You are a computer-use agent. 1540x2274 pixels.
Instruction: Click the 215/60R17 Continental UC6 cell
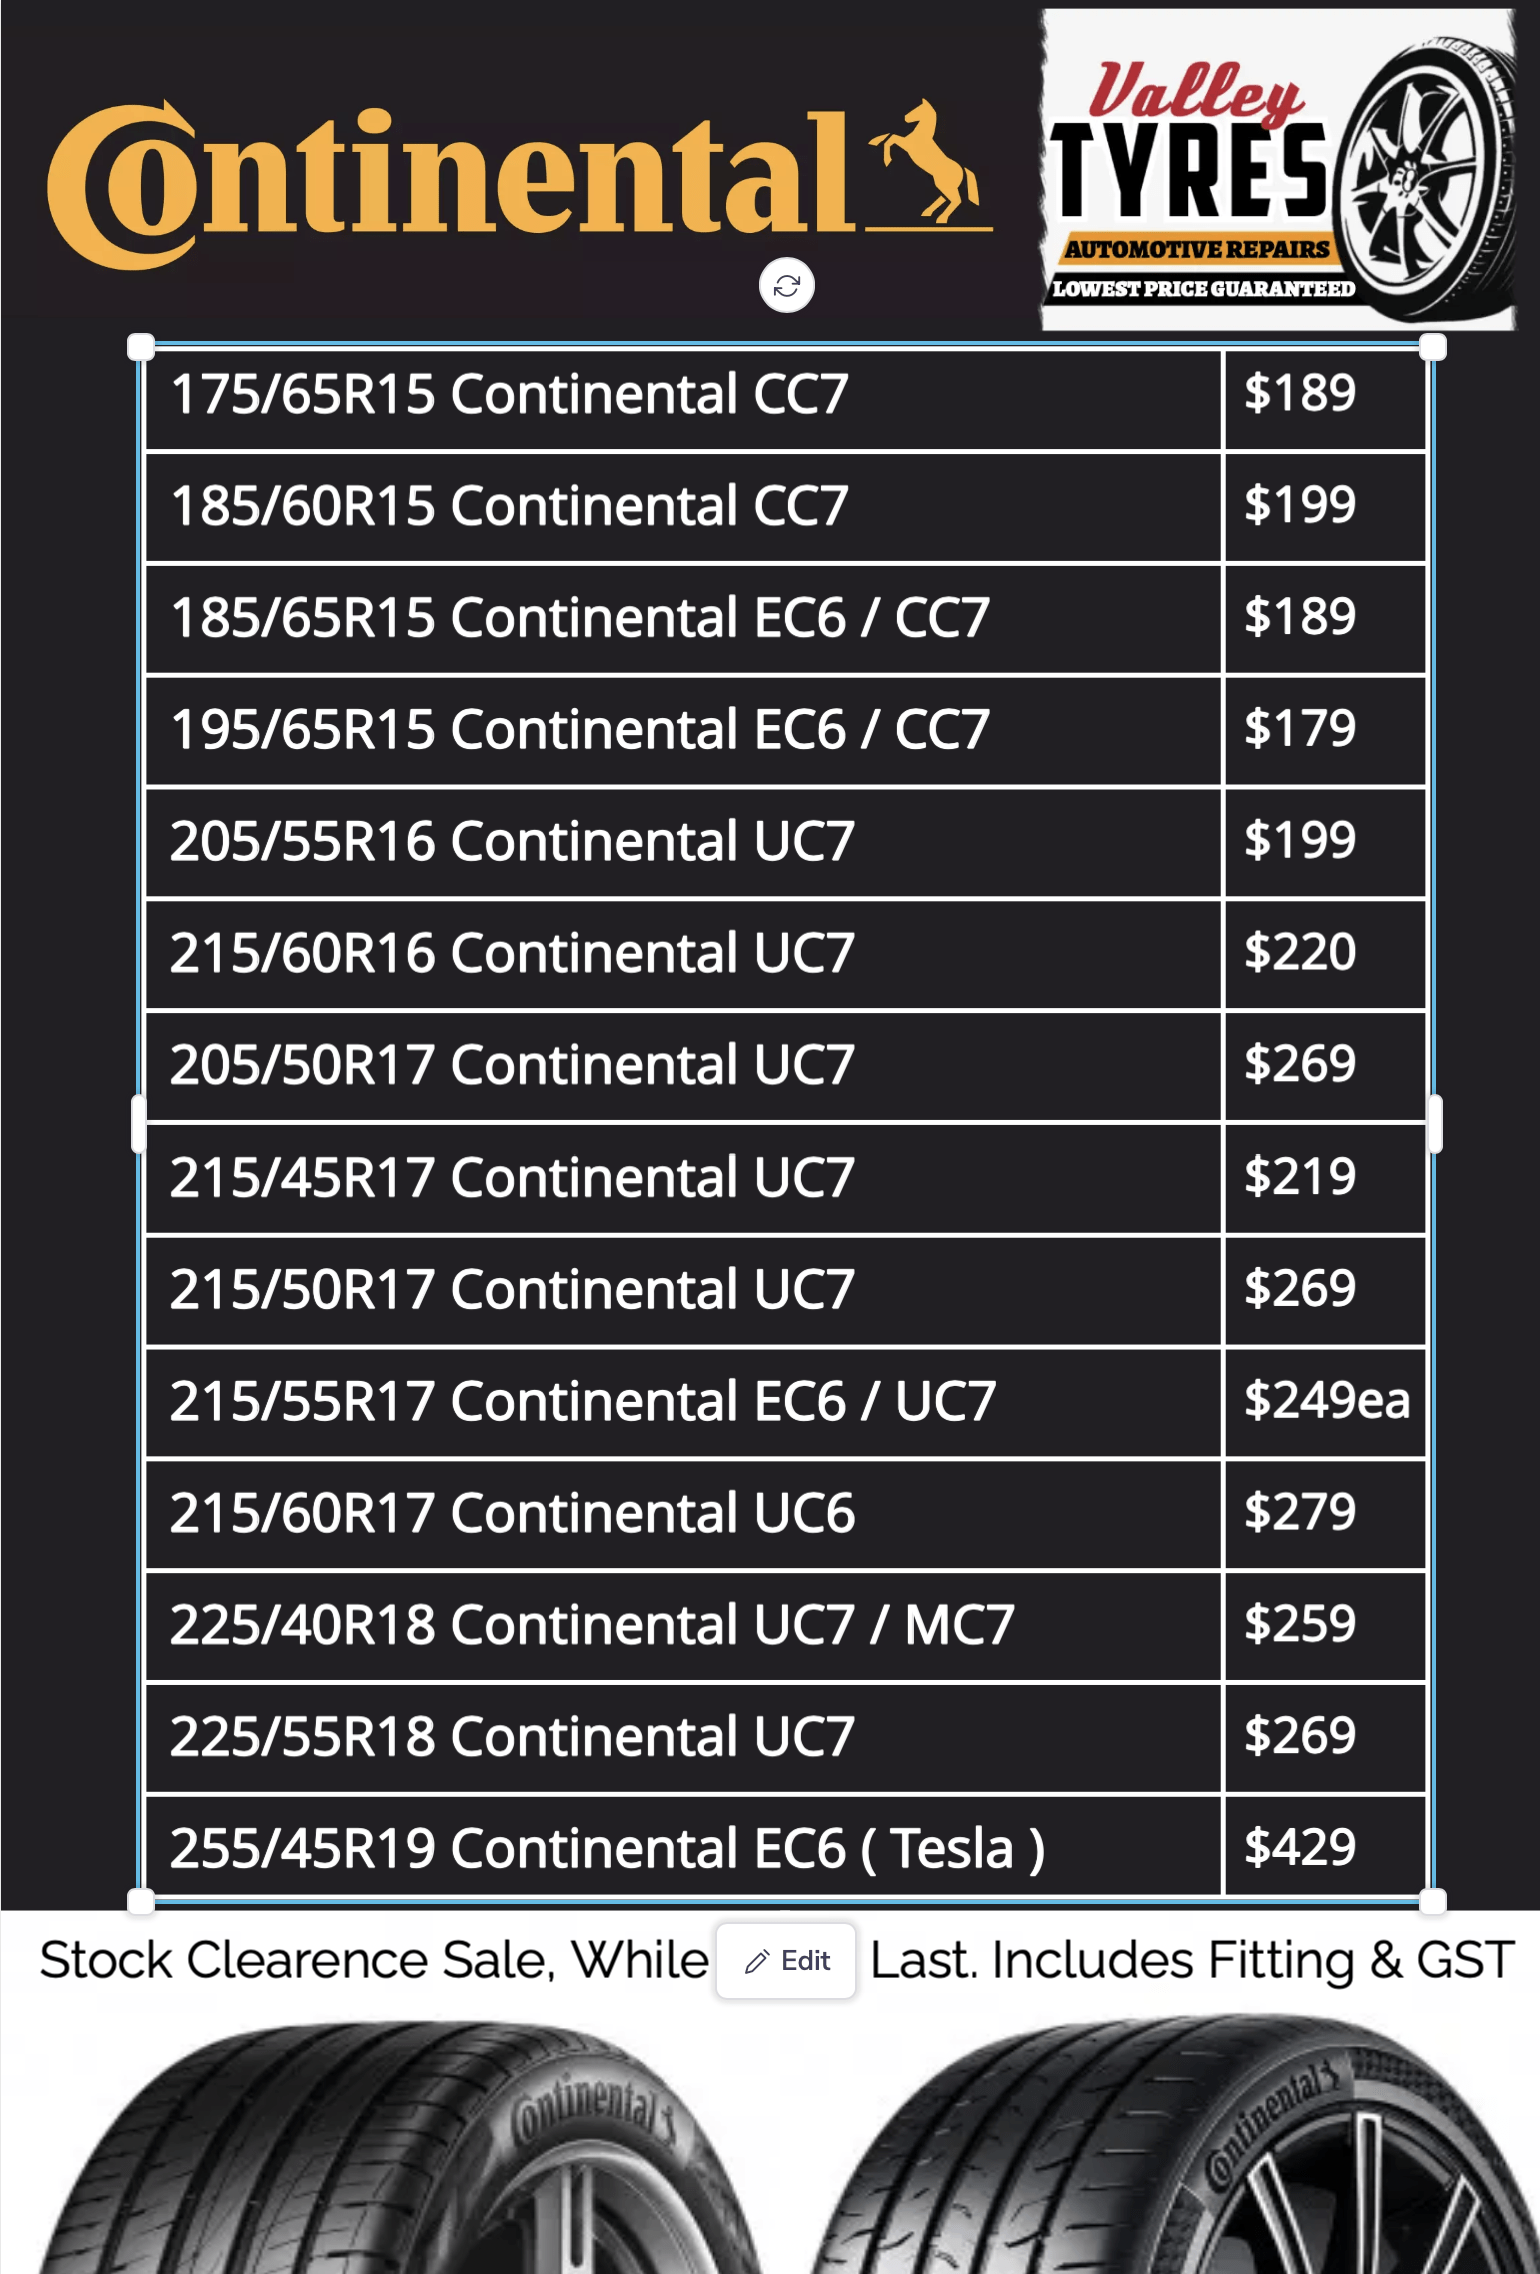pos(683,1513)
